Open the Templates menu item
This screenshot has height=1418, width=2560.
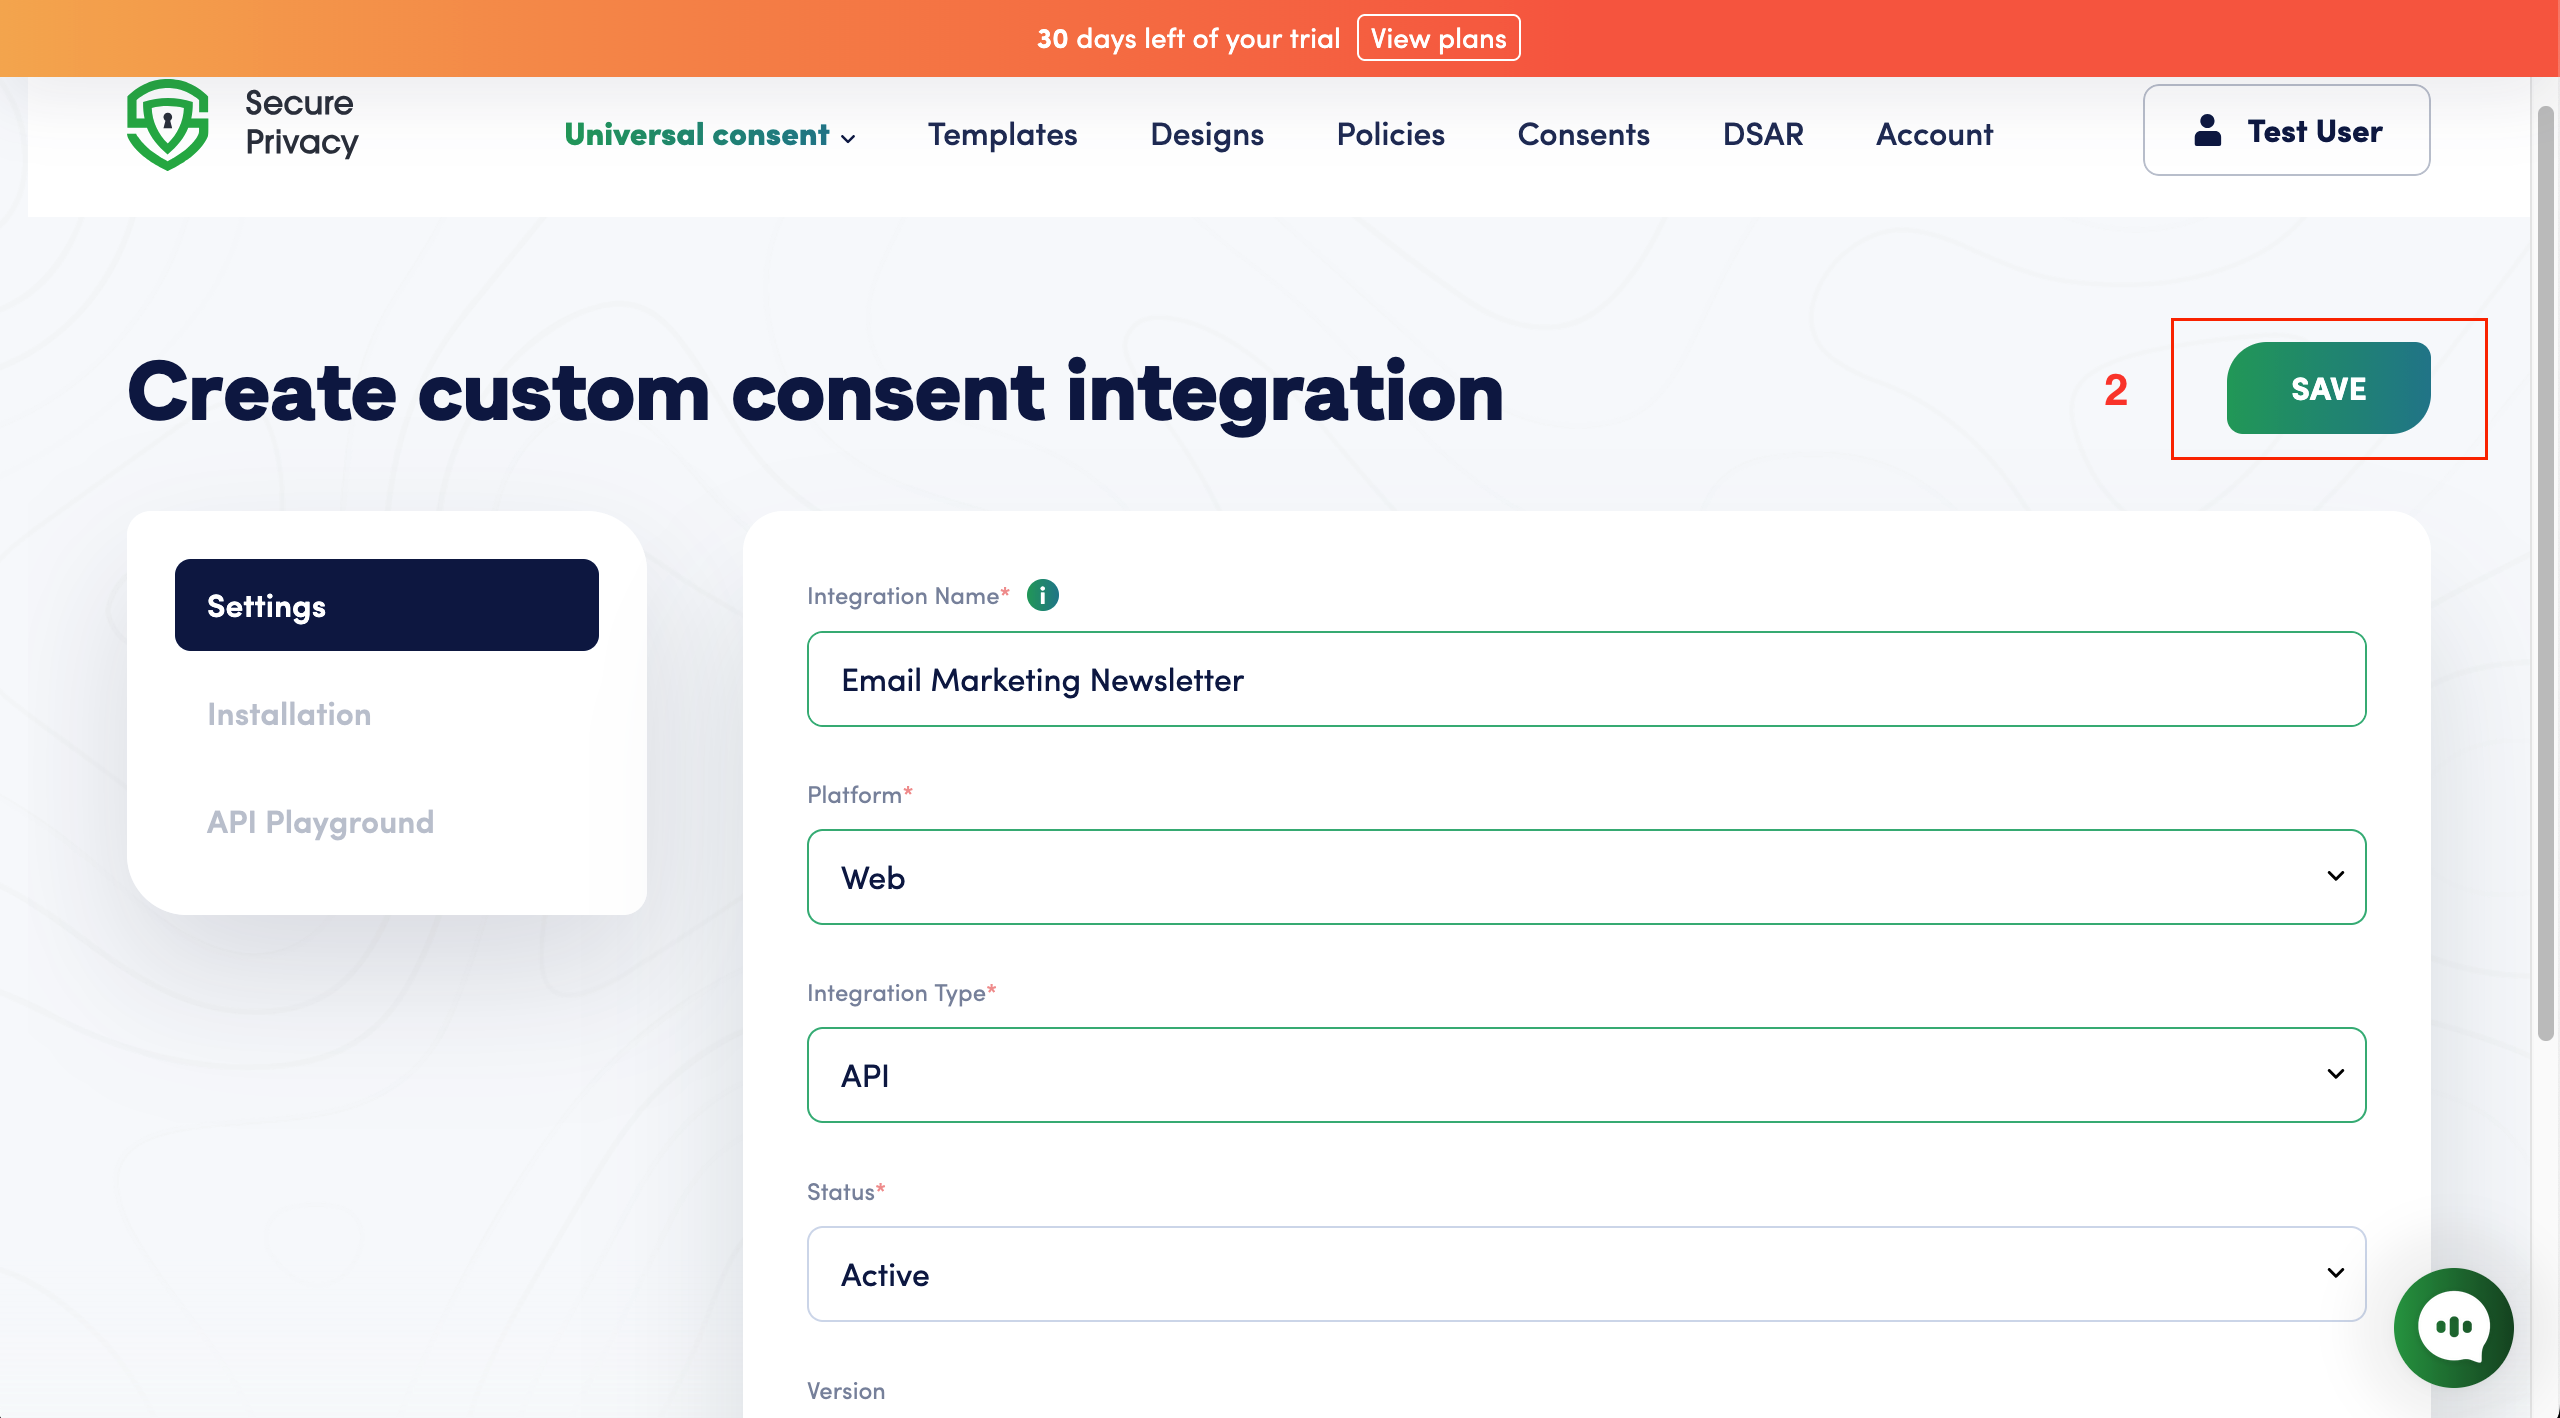tap(1002, 134)
